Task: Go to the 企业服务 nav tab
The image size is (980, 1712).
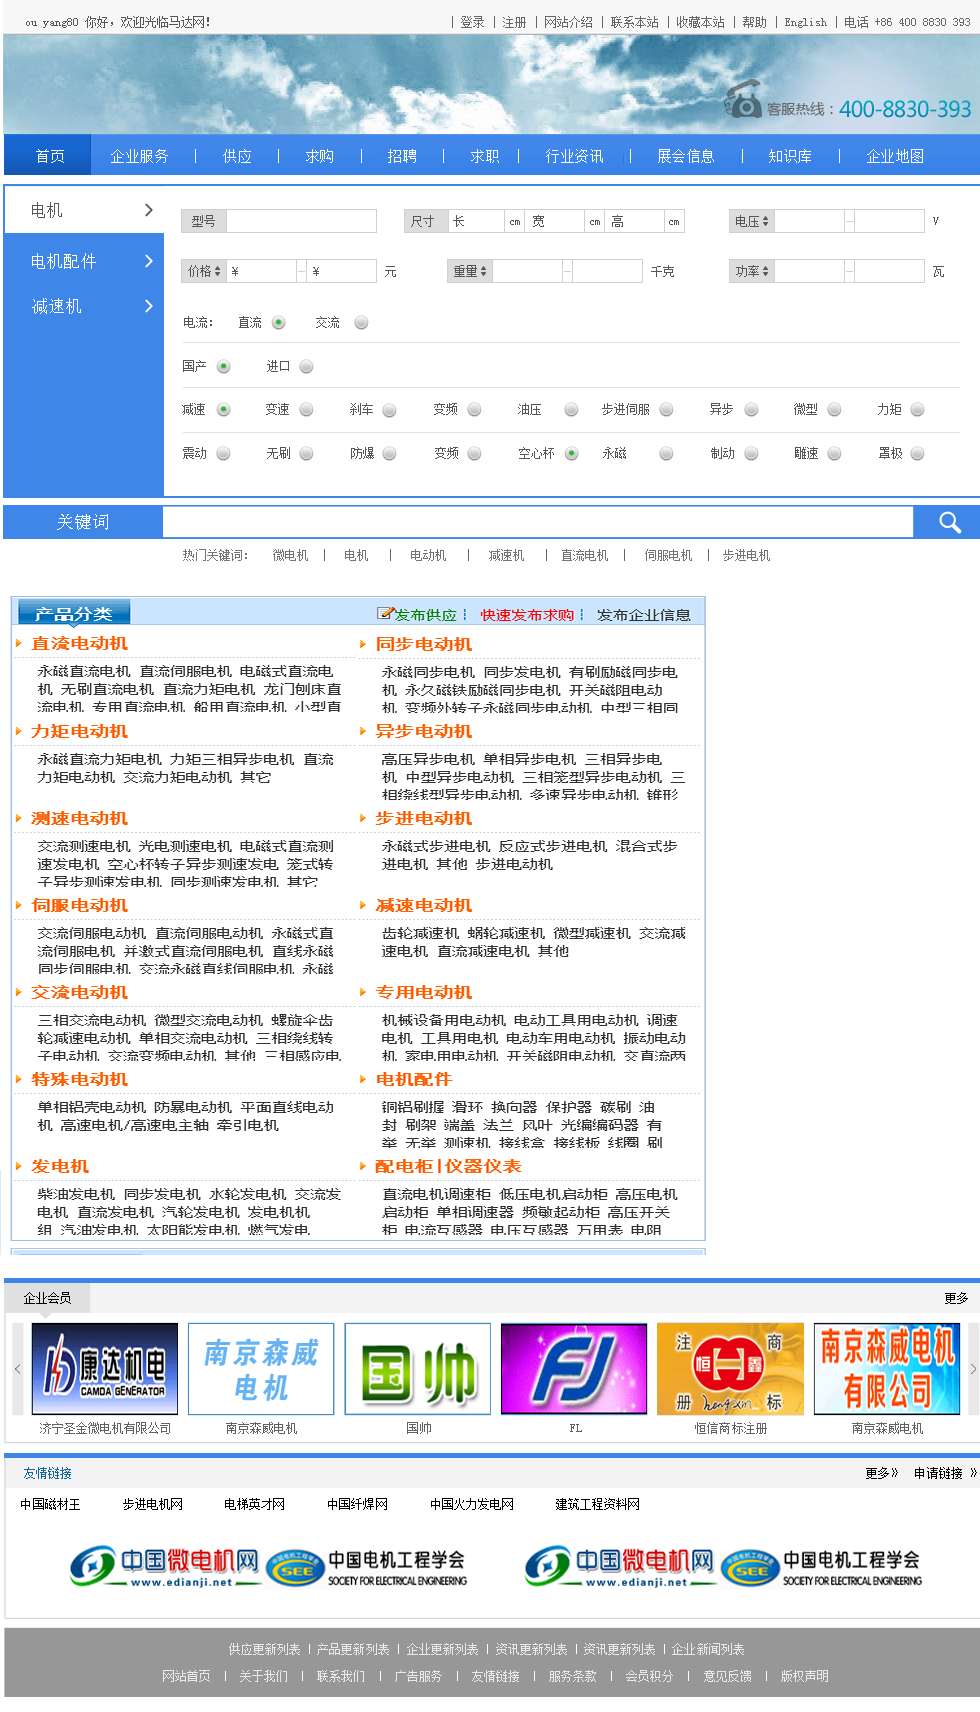Action: pyautogui.click(x=139, y=156)
